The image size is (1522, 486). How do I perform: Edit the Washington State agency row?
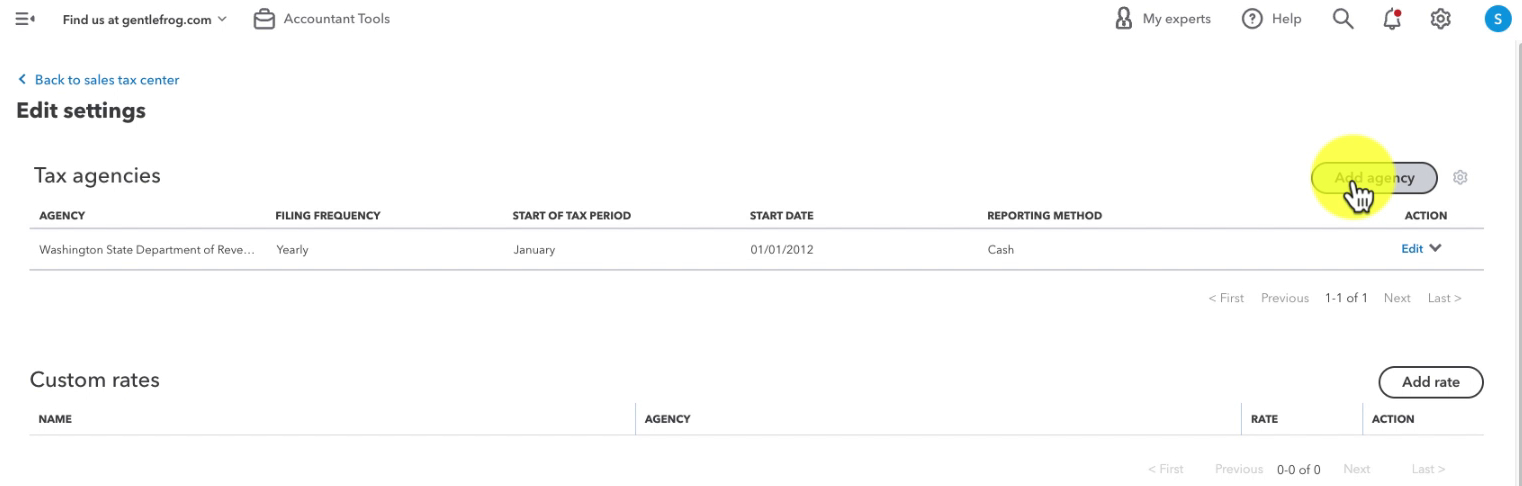[1412, 249]
